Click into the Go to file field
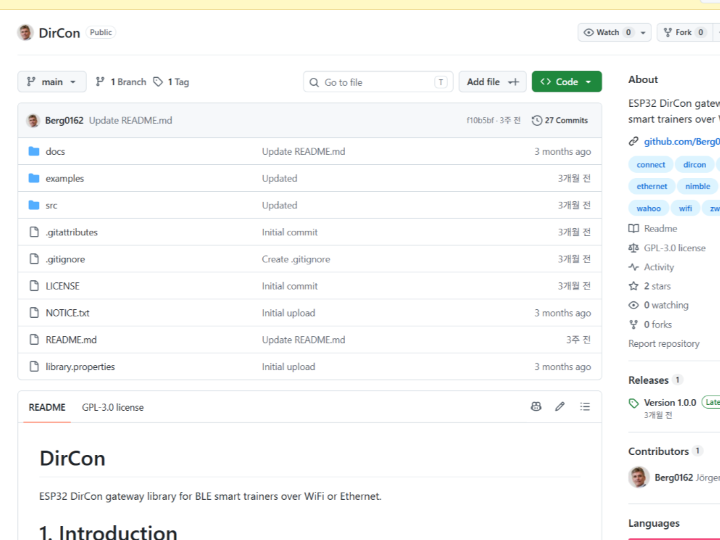 (x=378, y=82)
